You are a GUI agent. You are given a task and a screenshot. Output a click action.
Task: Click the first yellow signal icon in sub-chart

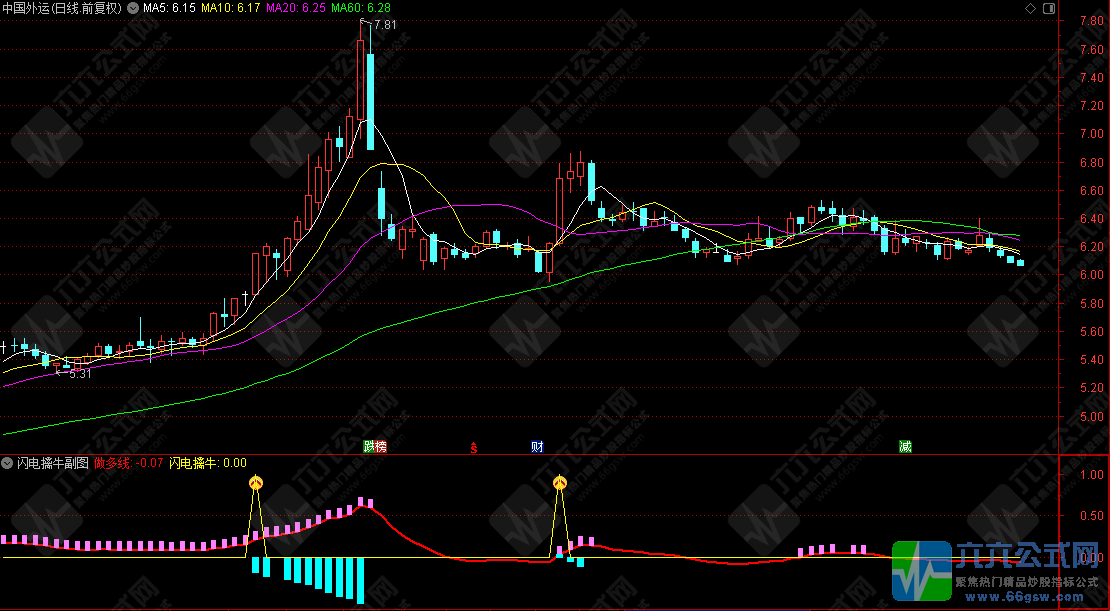click(256, 483)
